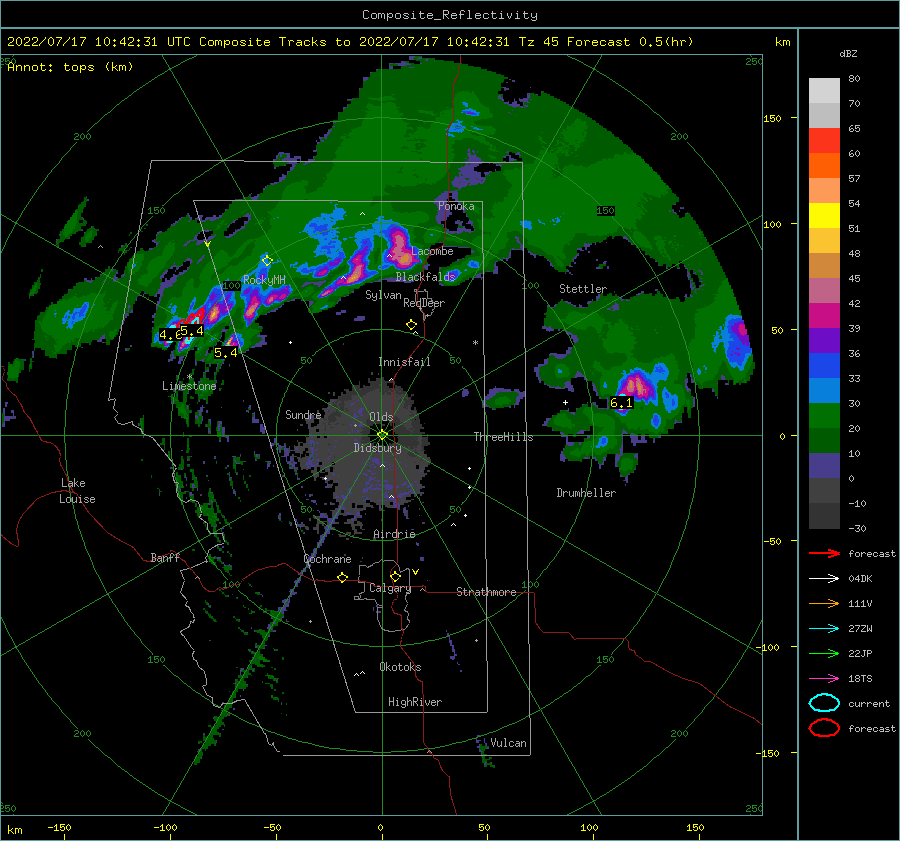The width and height of the screenshot is (900, 841).
Task: Click the dBZ legend heading
Action: (x=848, y=54)
